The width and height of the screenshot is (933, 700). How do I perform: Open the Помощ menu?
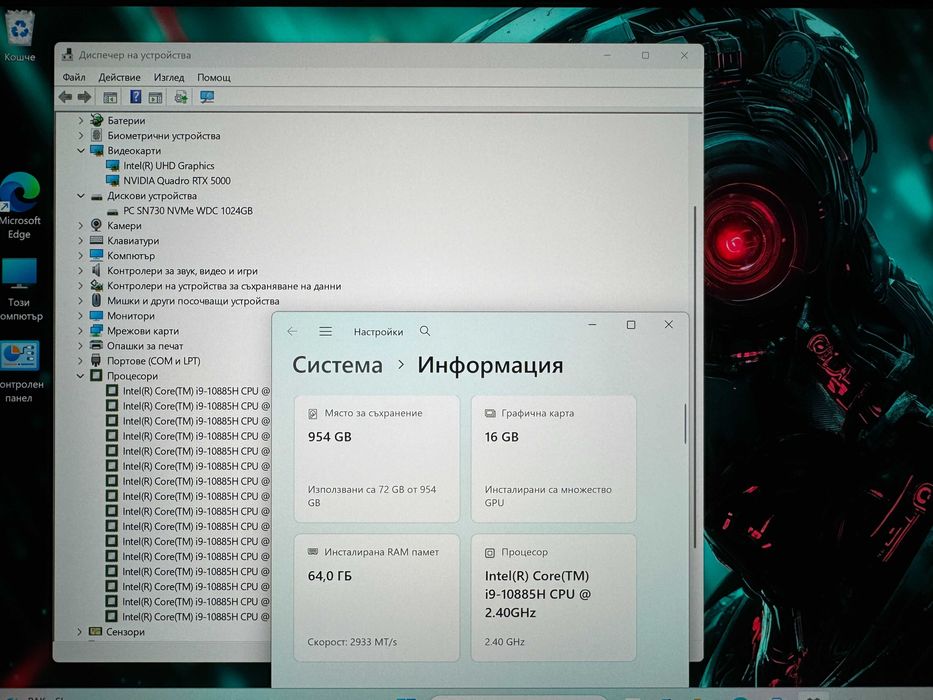click(214, 77)
